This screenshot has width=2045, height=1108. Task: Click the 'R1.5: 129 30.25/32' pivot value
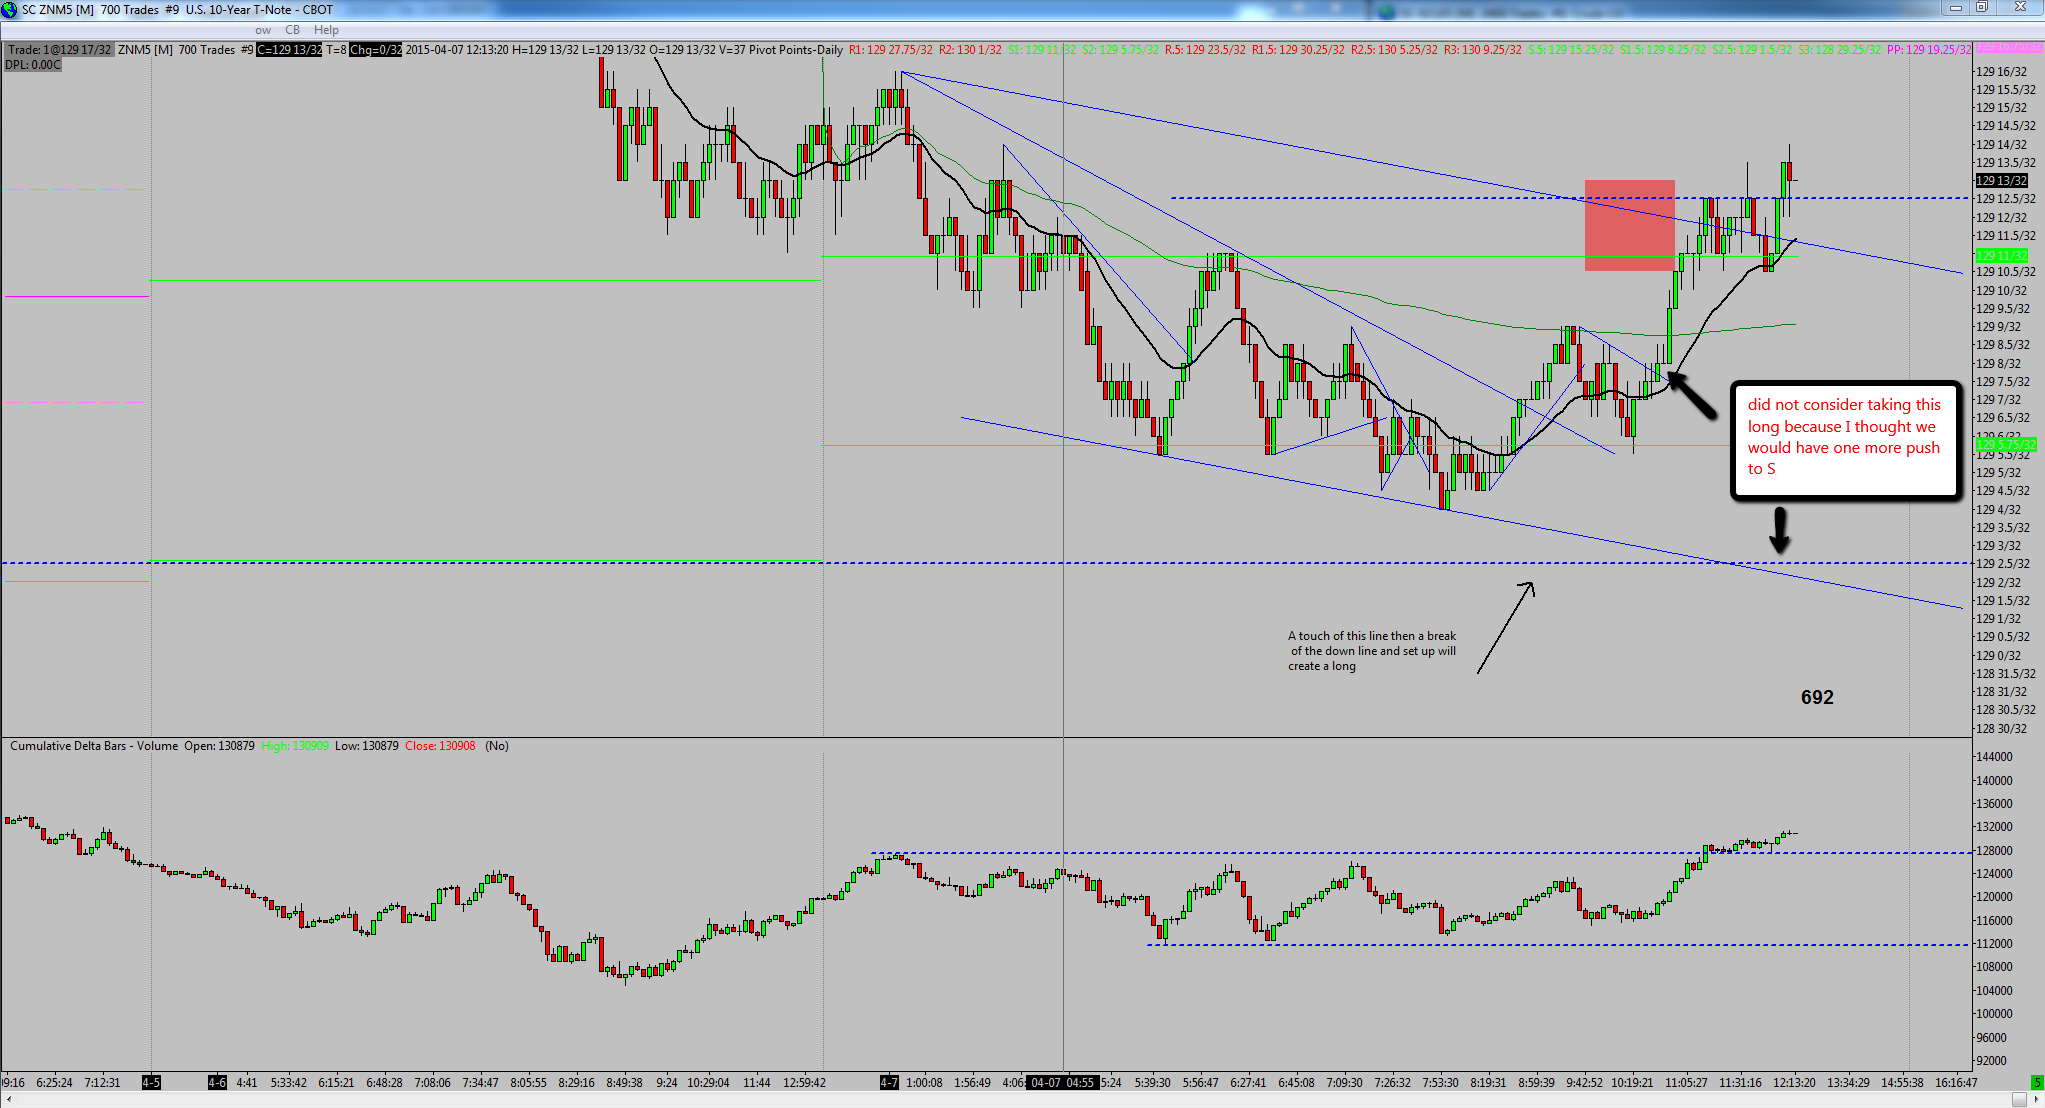[x=1298, y=50]
